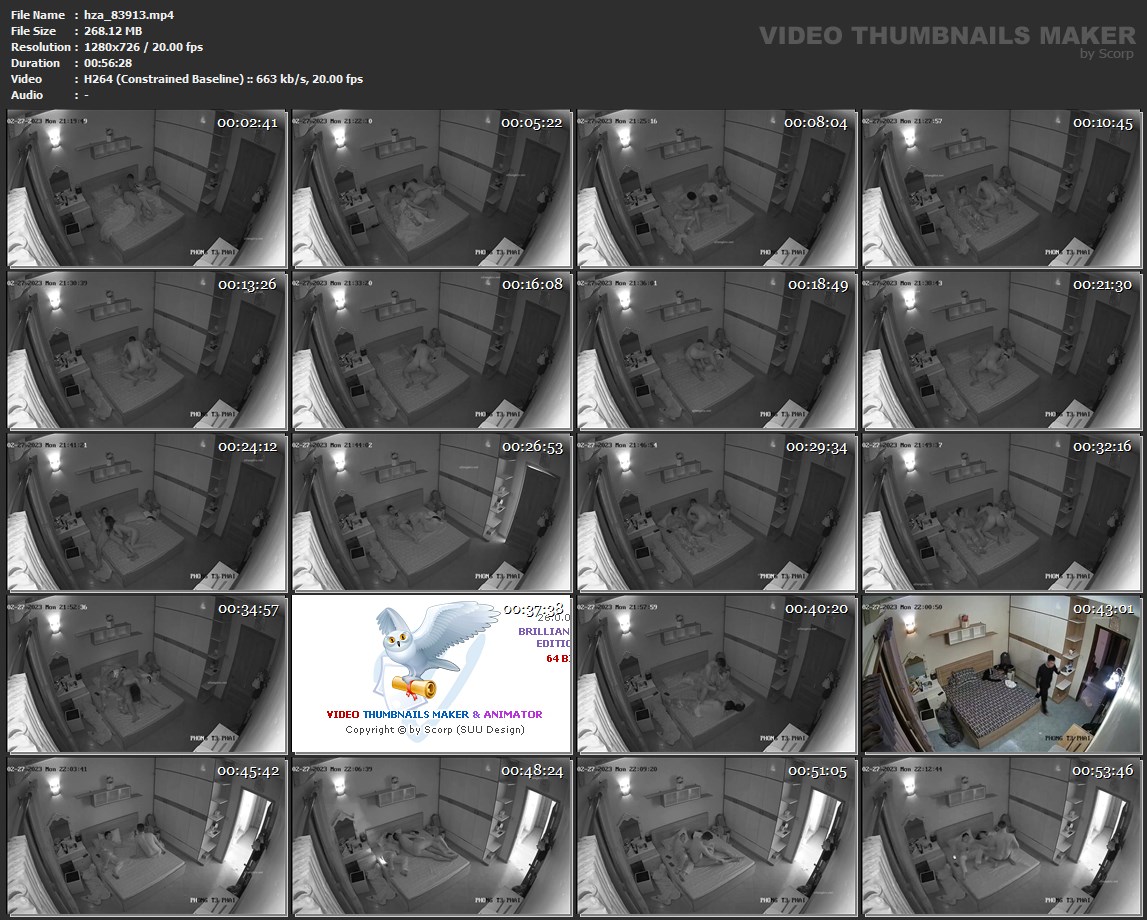Pick the 00:32:16 thumbnail
Image resolution: width=1147 pixels, height=920 pixels.
(x=1001, y=513)
